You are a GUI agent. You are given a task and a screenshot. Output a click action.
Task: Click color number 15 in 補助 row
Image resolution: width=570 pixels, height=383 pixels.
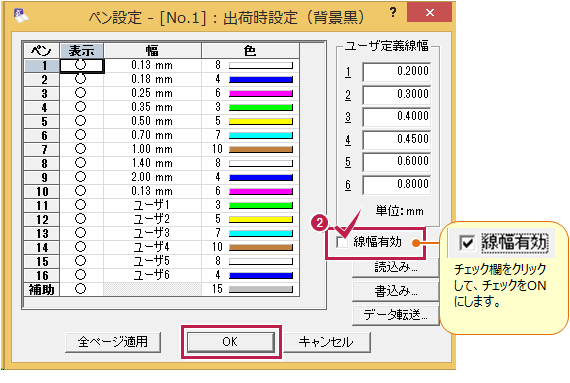tap(217, 289)
